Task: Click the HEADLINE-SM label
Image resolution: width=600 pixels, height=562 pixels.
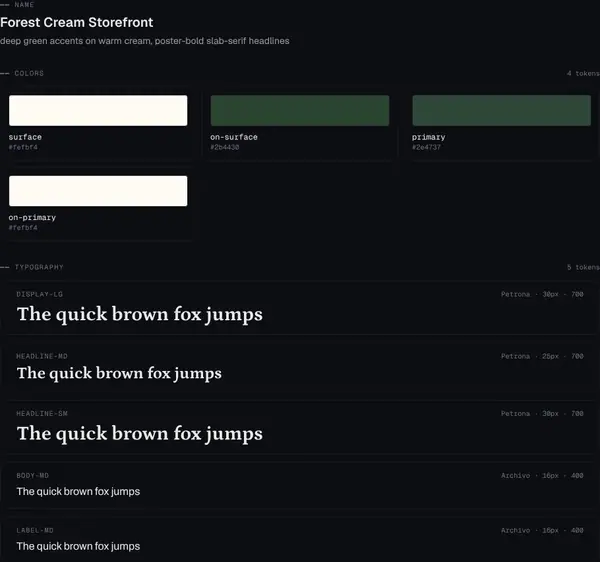Action: click(42, 414)
